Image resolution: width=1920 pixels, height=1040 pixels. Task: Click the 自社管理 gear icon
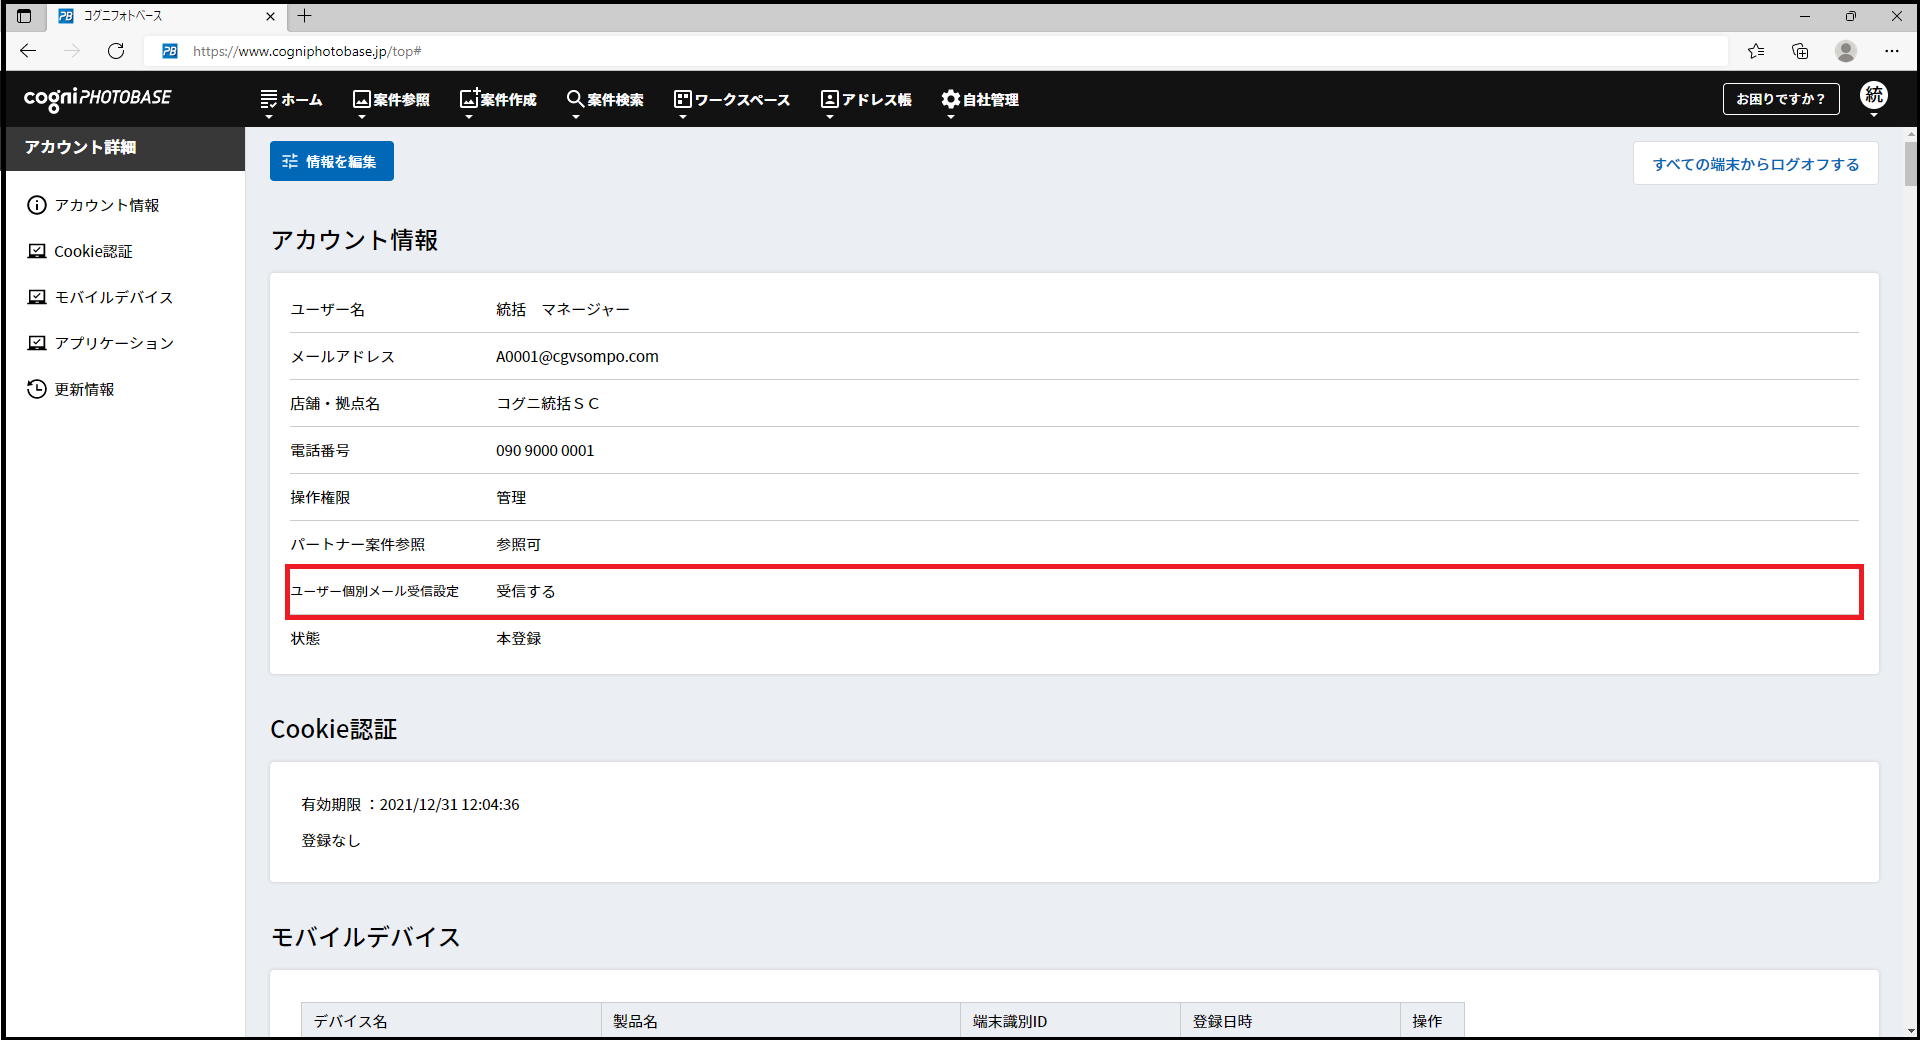pyautogui.click(x=950, y=99)
